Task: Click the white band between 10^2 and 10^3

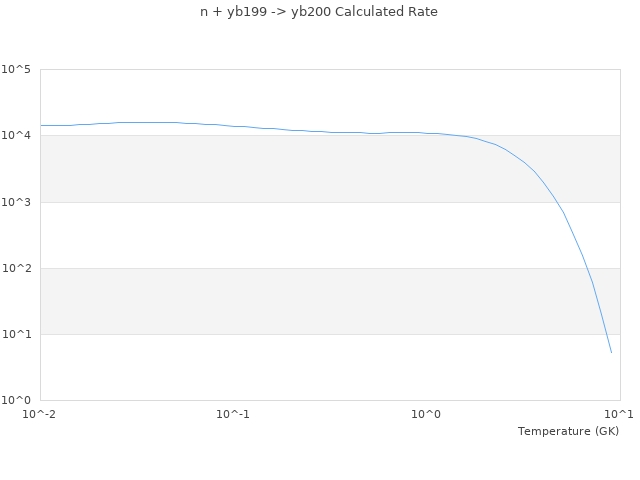Action: [300, 235]
